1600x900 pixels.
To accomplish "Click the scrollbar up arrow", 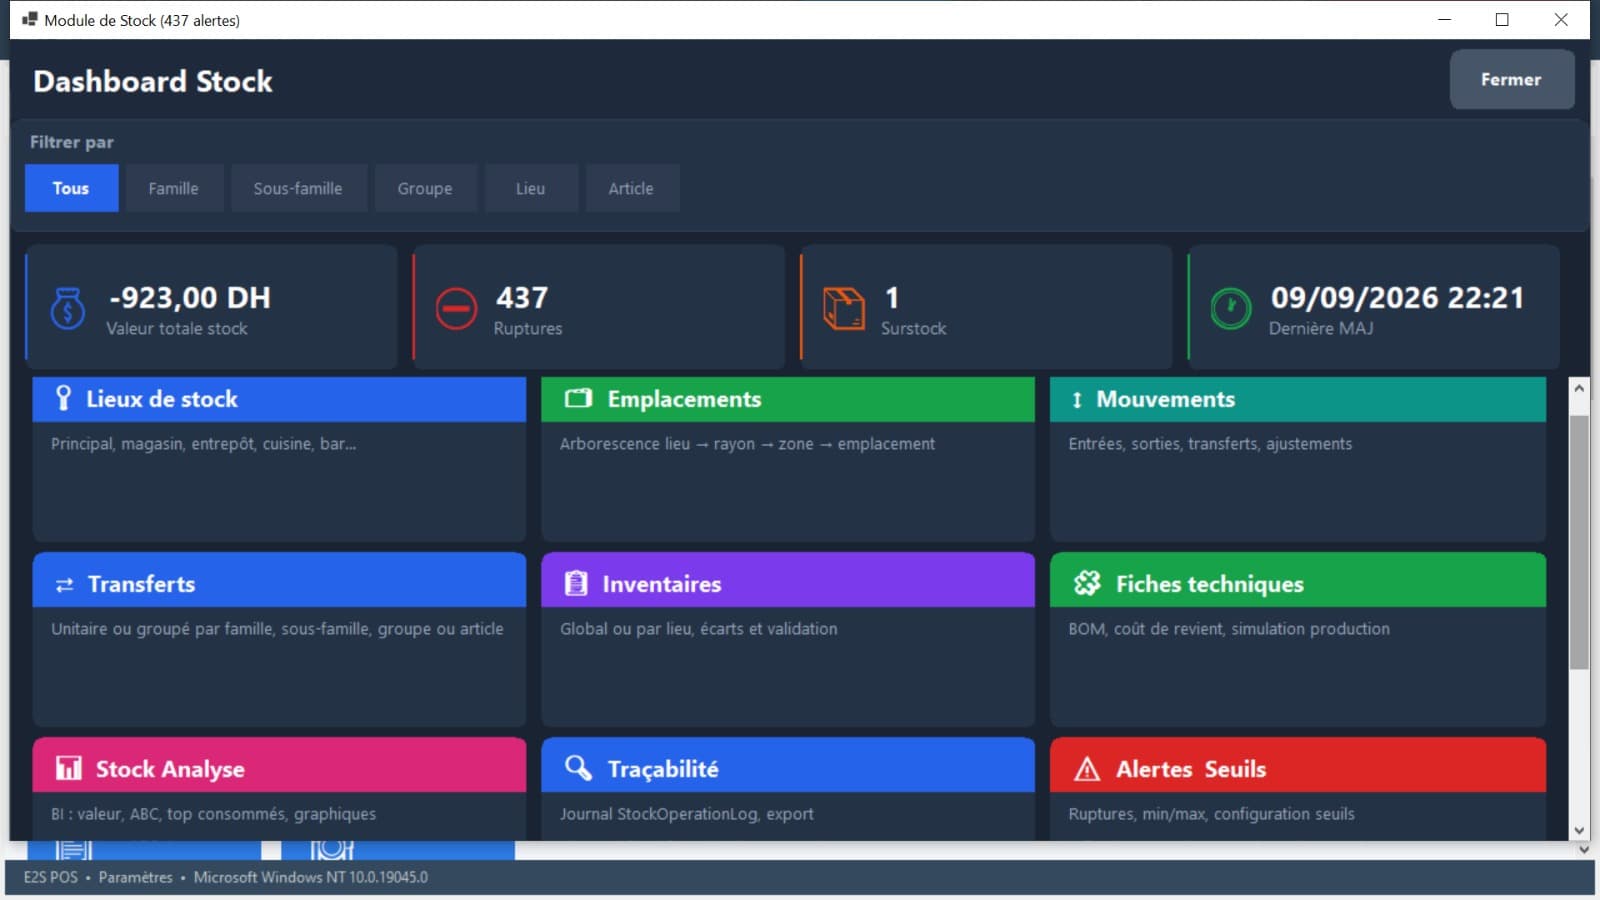I will [x=1579, y=387].
